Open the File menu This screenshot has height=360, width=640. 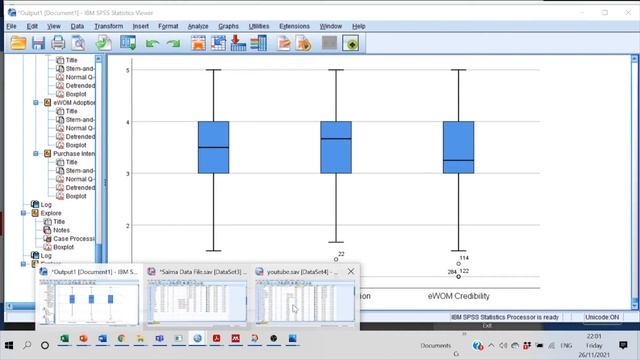coord(11,26)
